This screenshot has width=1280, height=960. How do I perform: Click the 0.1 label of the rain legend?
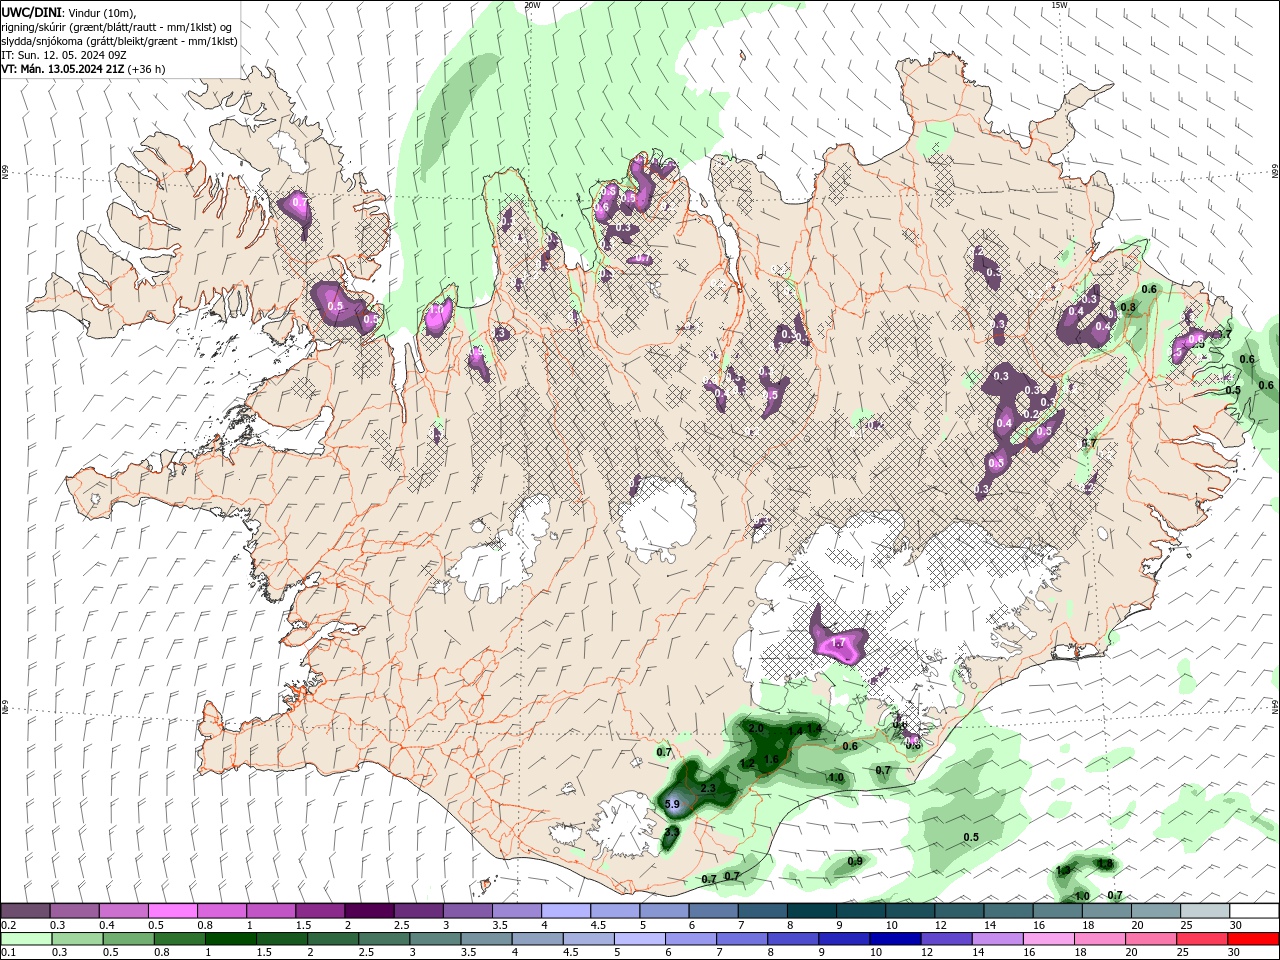pyautogui.click(x=8, y=953)
